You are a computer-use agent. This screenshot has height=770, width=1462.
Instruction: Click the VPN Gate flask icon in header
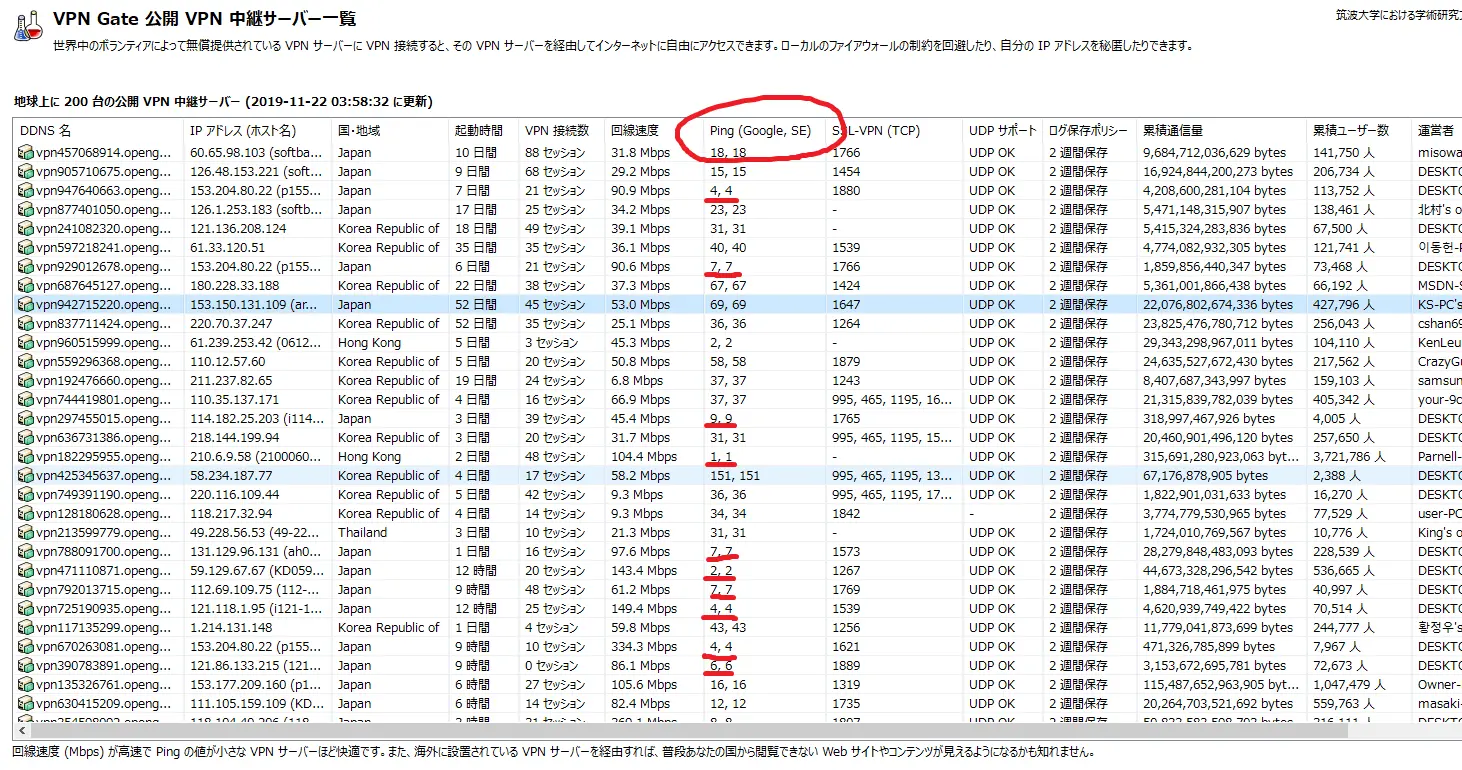pos(28,26)
